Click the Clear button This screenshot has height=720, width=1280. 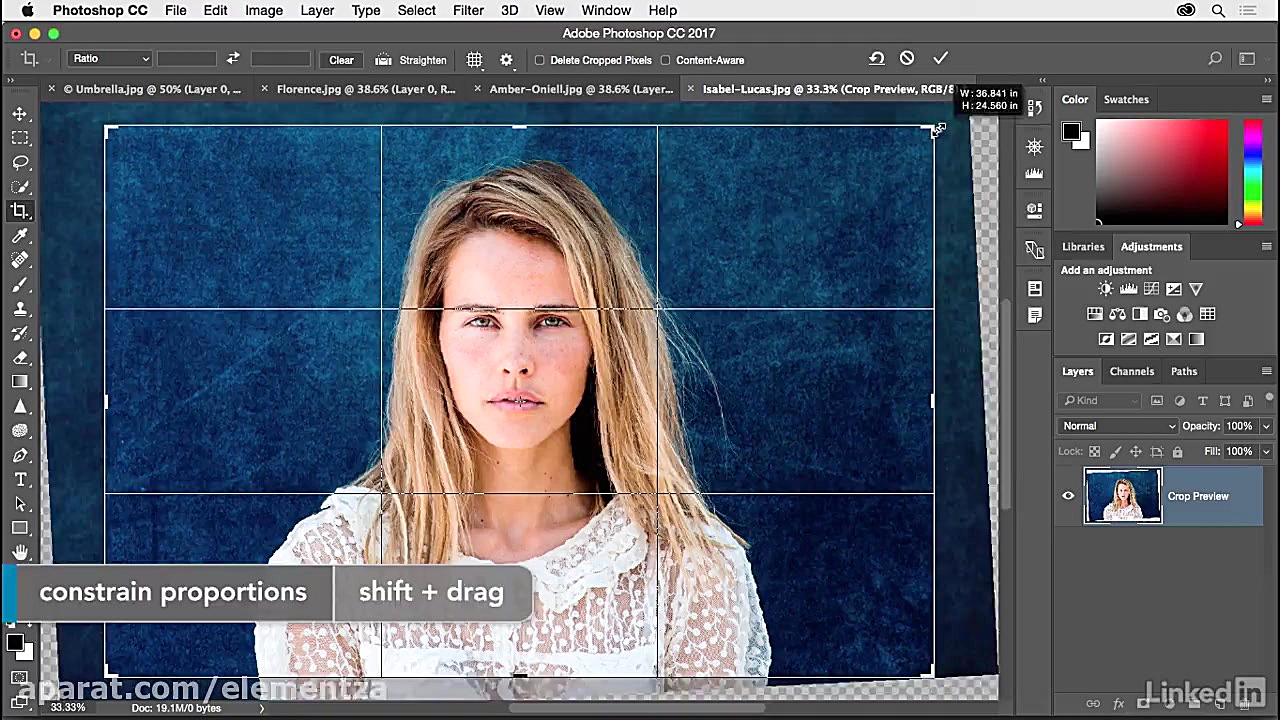(x=341, y=60)
